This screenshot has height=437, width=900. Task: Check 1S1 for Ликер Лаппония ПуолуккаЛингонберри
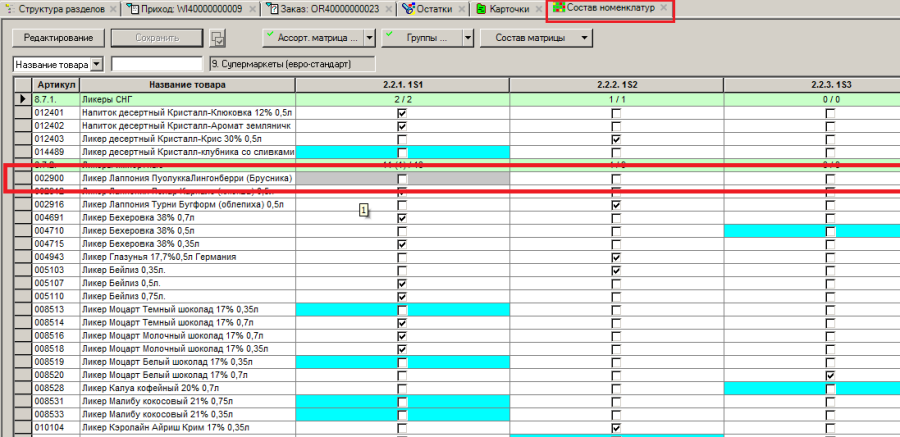[x=402, y=179]
